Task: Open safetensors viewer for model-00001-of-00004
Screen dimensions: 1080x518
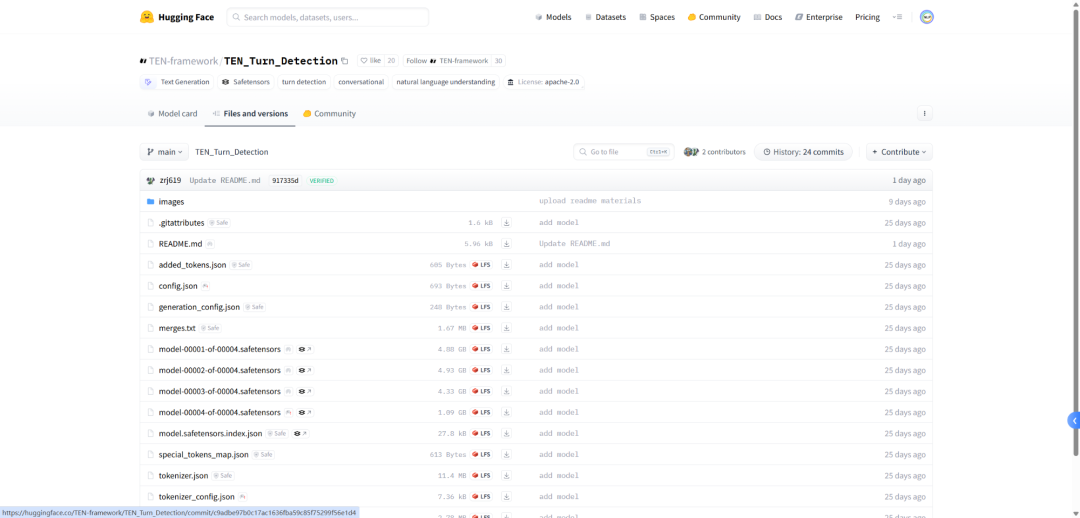Action: point(305,349)
